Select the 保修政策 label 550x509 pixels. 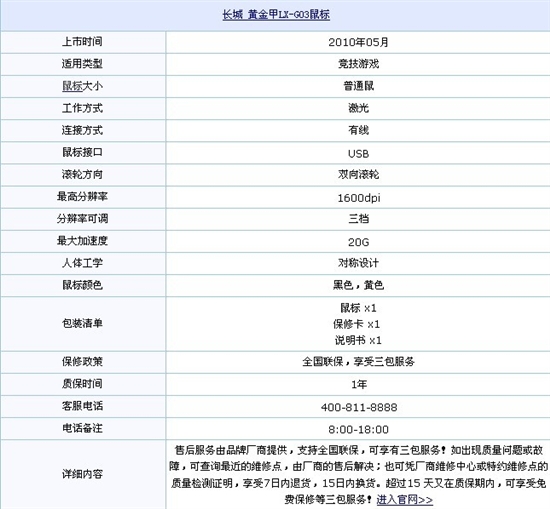(82, 362)
